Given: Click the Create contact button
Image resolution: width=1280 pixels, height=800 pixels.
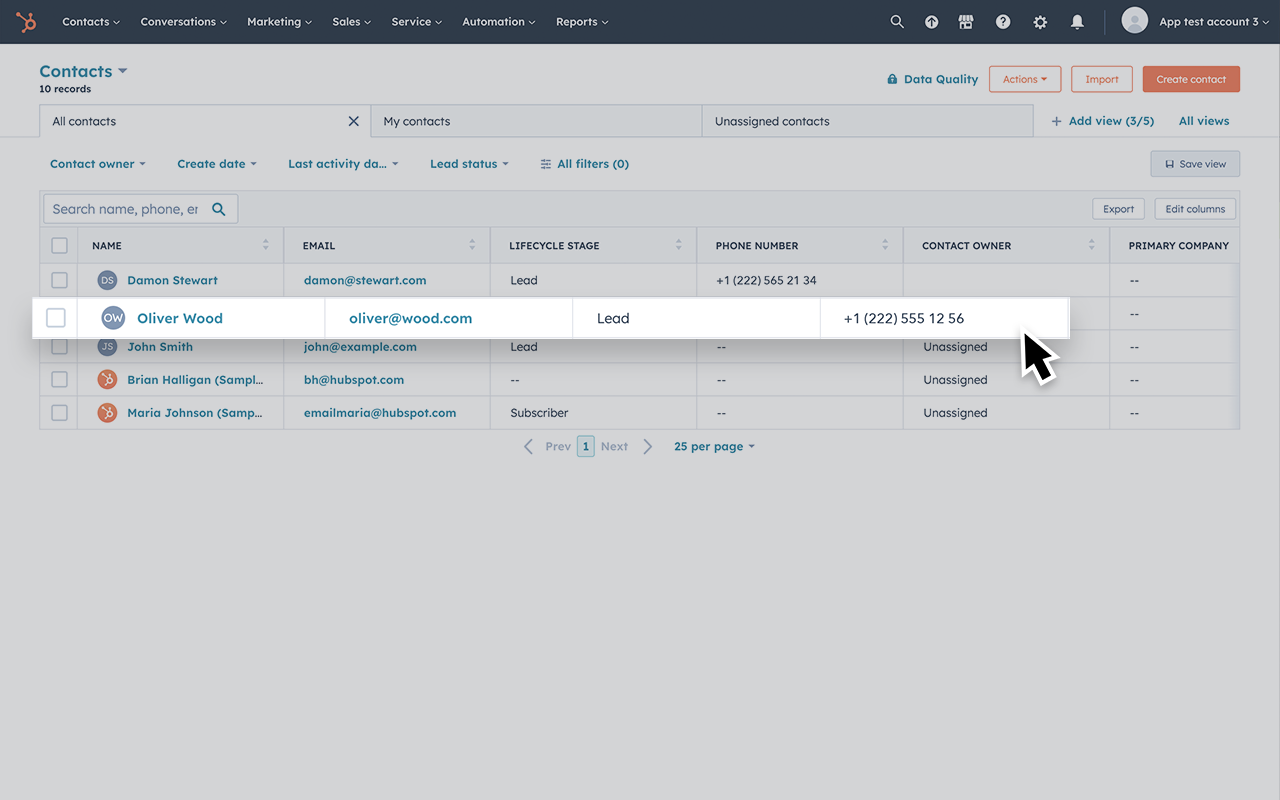Looking at the screenshot, I should [x=1191, y=78].
